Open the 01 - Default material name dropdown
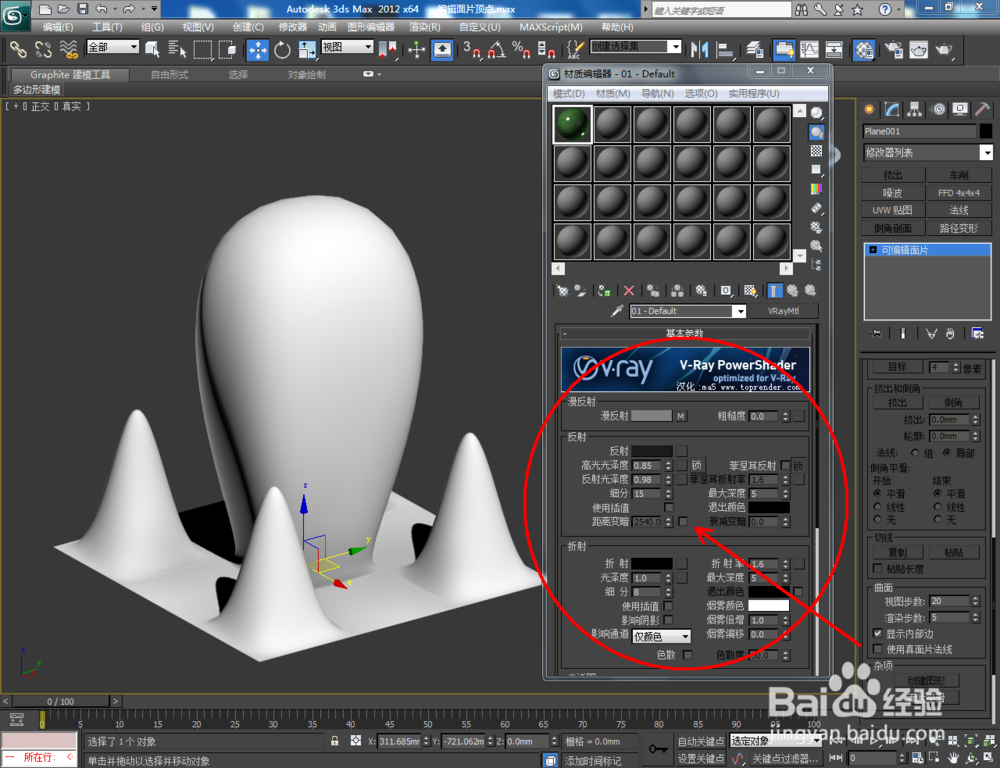The width and height of the screenshot is (1000, 768). pos(739,311)
